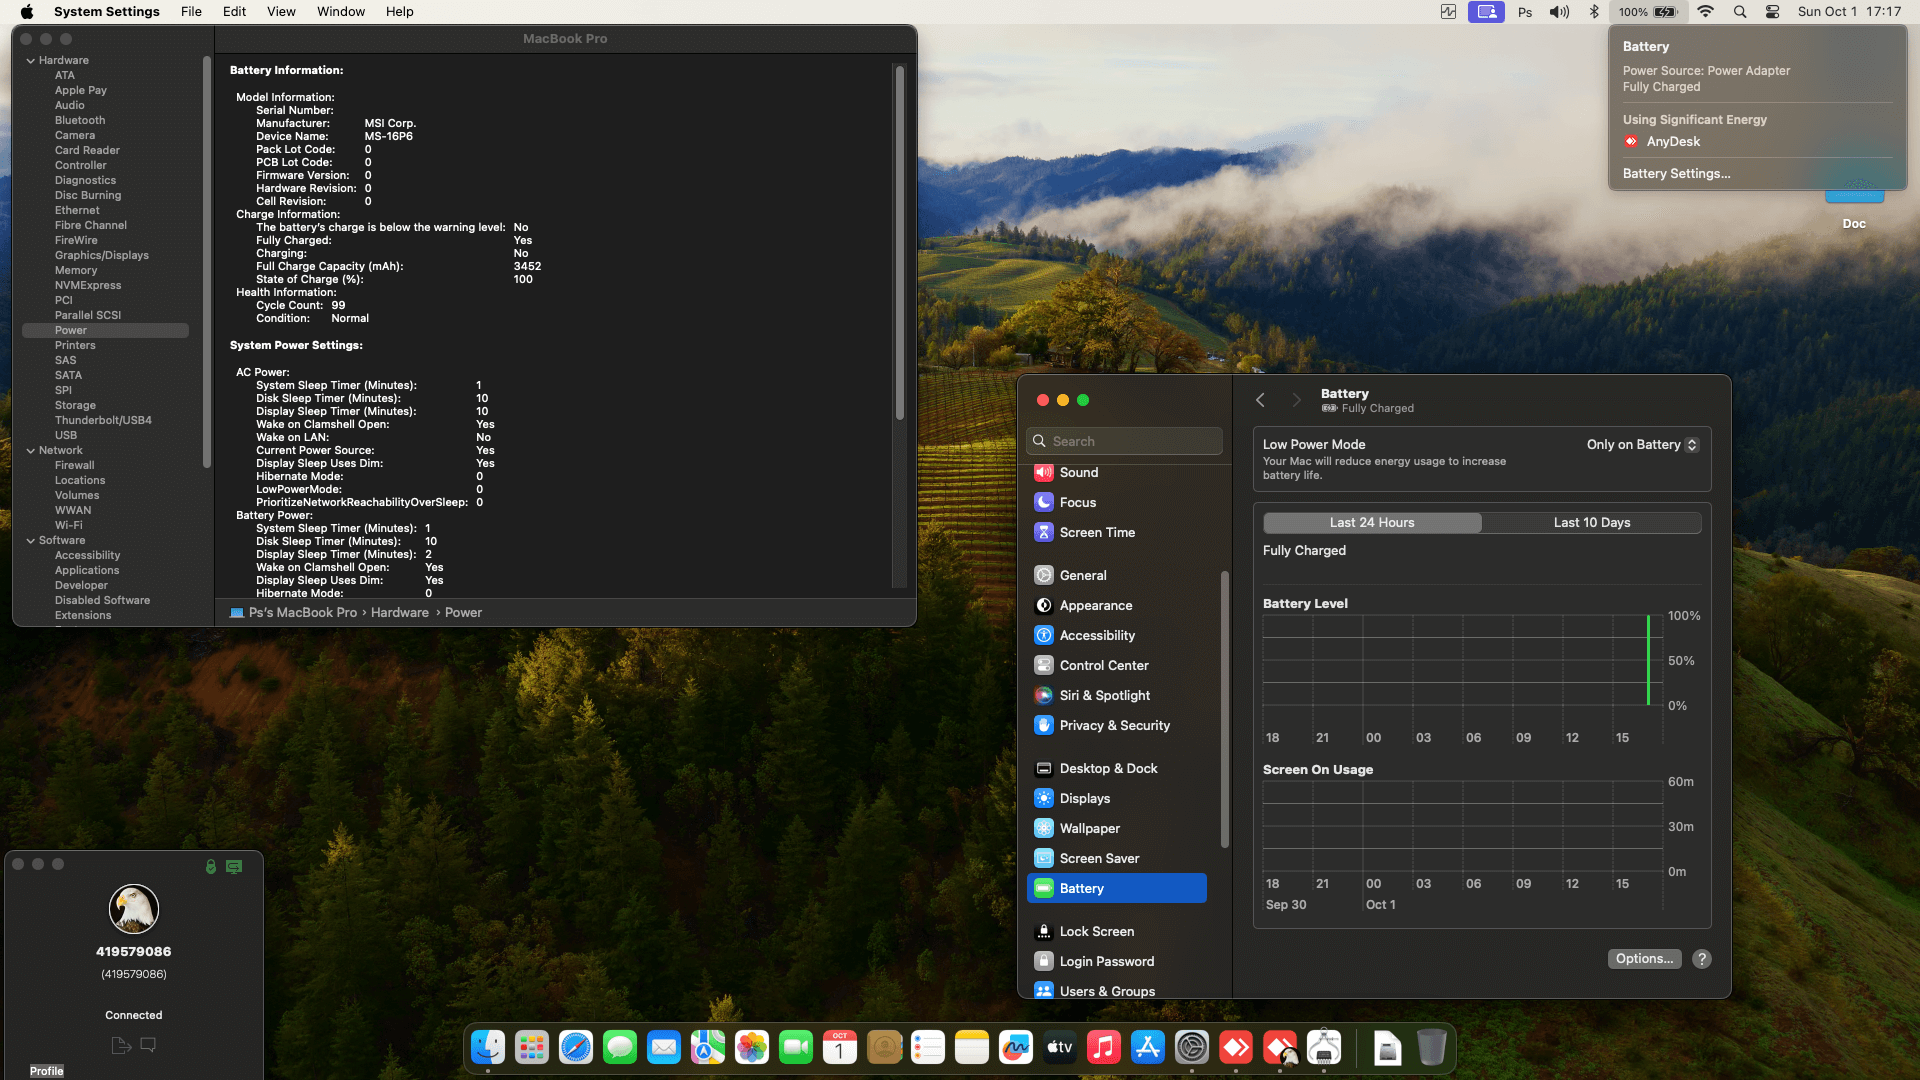Switch to the Last 10 Days tab
1920x1080 pixels.
tap(1592, 523)
